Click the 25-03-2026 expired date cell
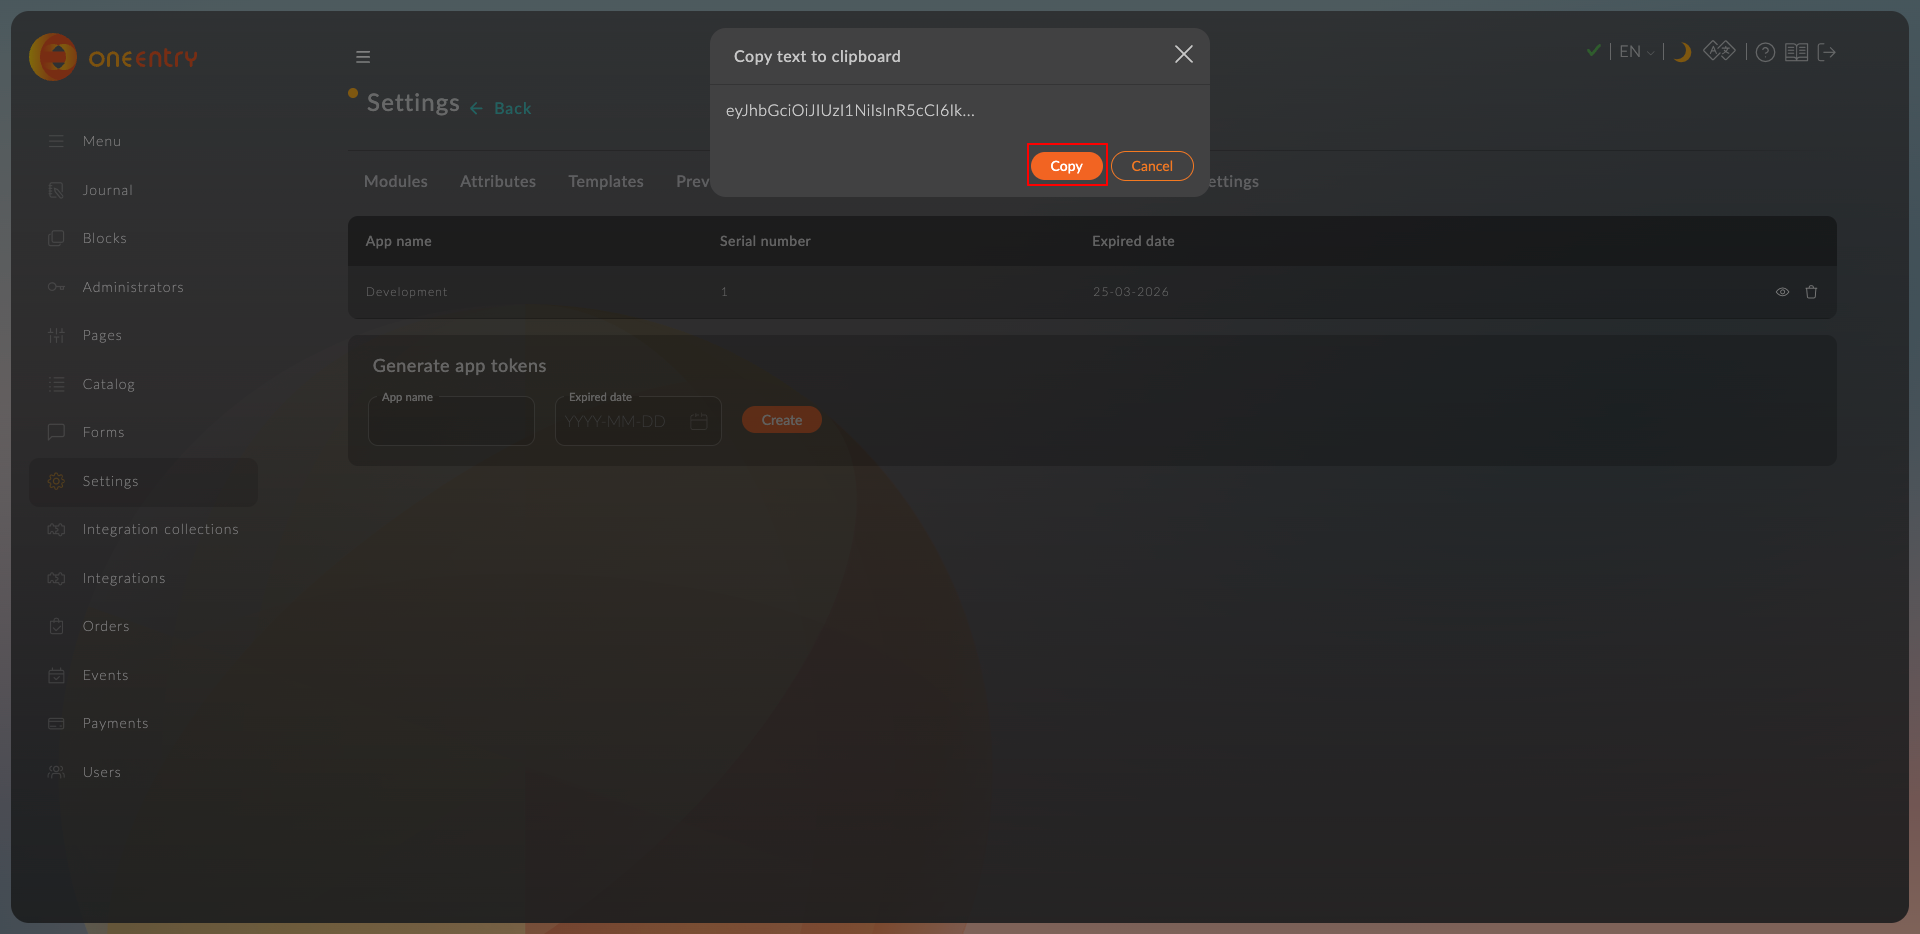1920x934 pixels. coord(1131,292)
